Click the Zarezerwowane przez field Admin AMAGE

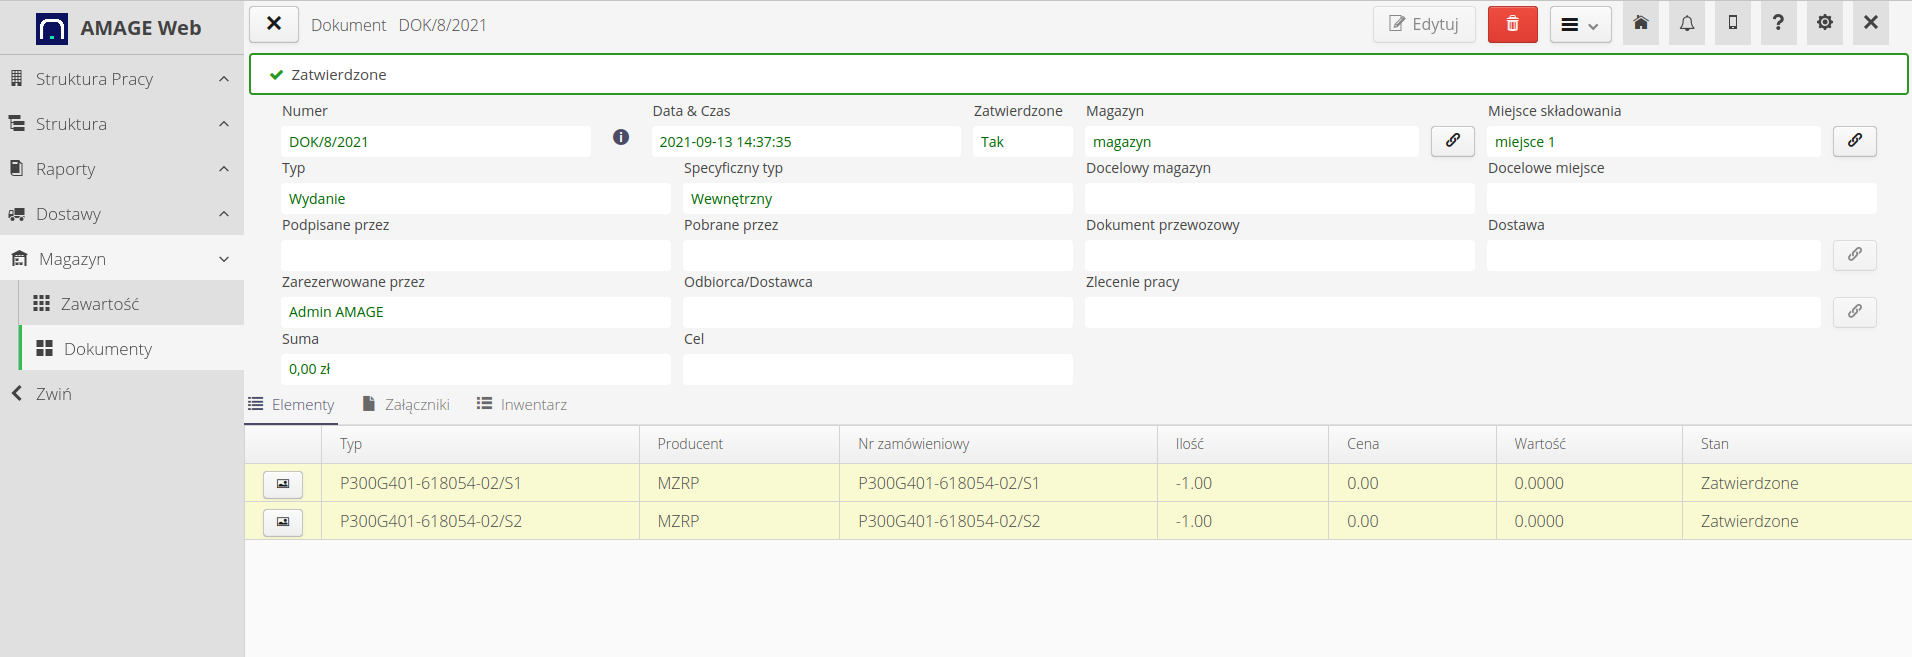tap(476, 312)
